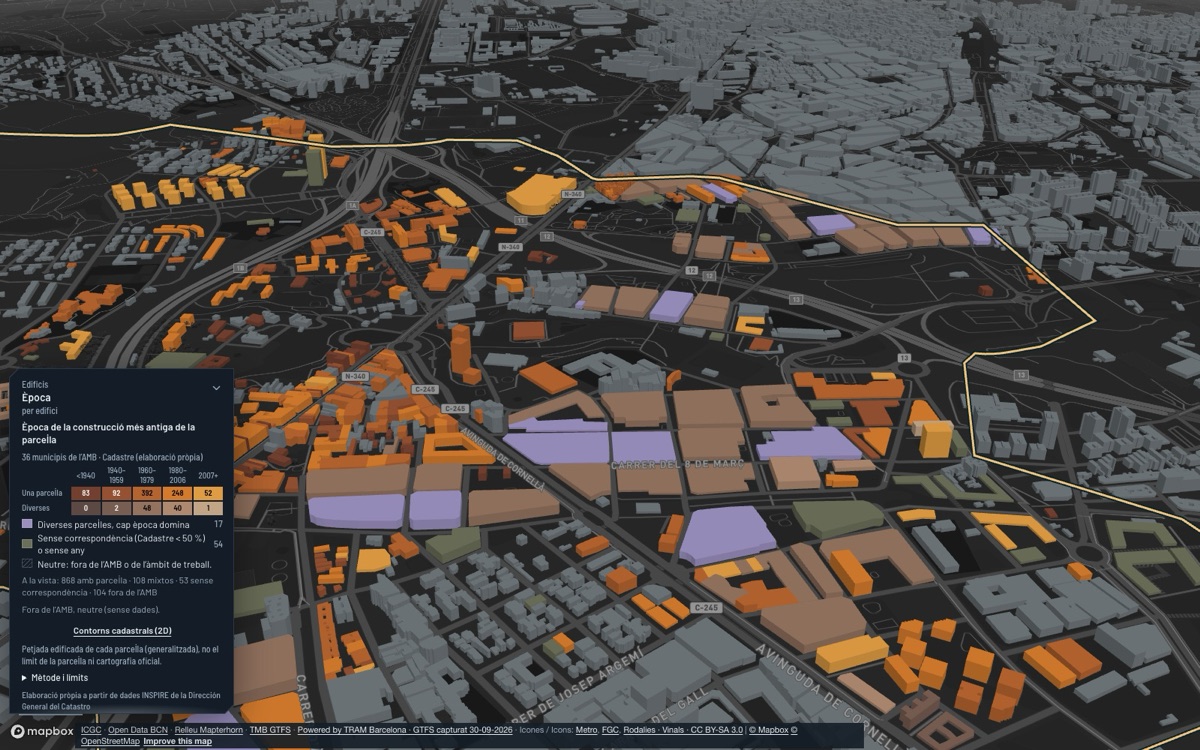
Task: Click the A la vista summary text
Action: tap(116, 586)
